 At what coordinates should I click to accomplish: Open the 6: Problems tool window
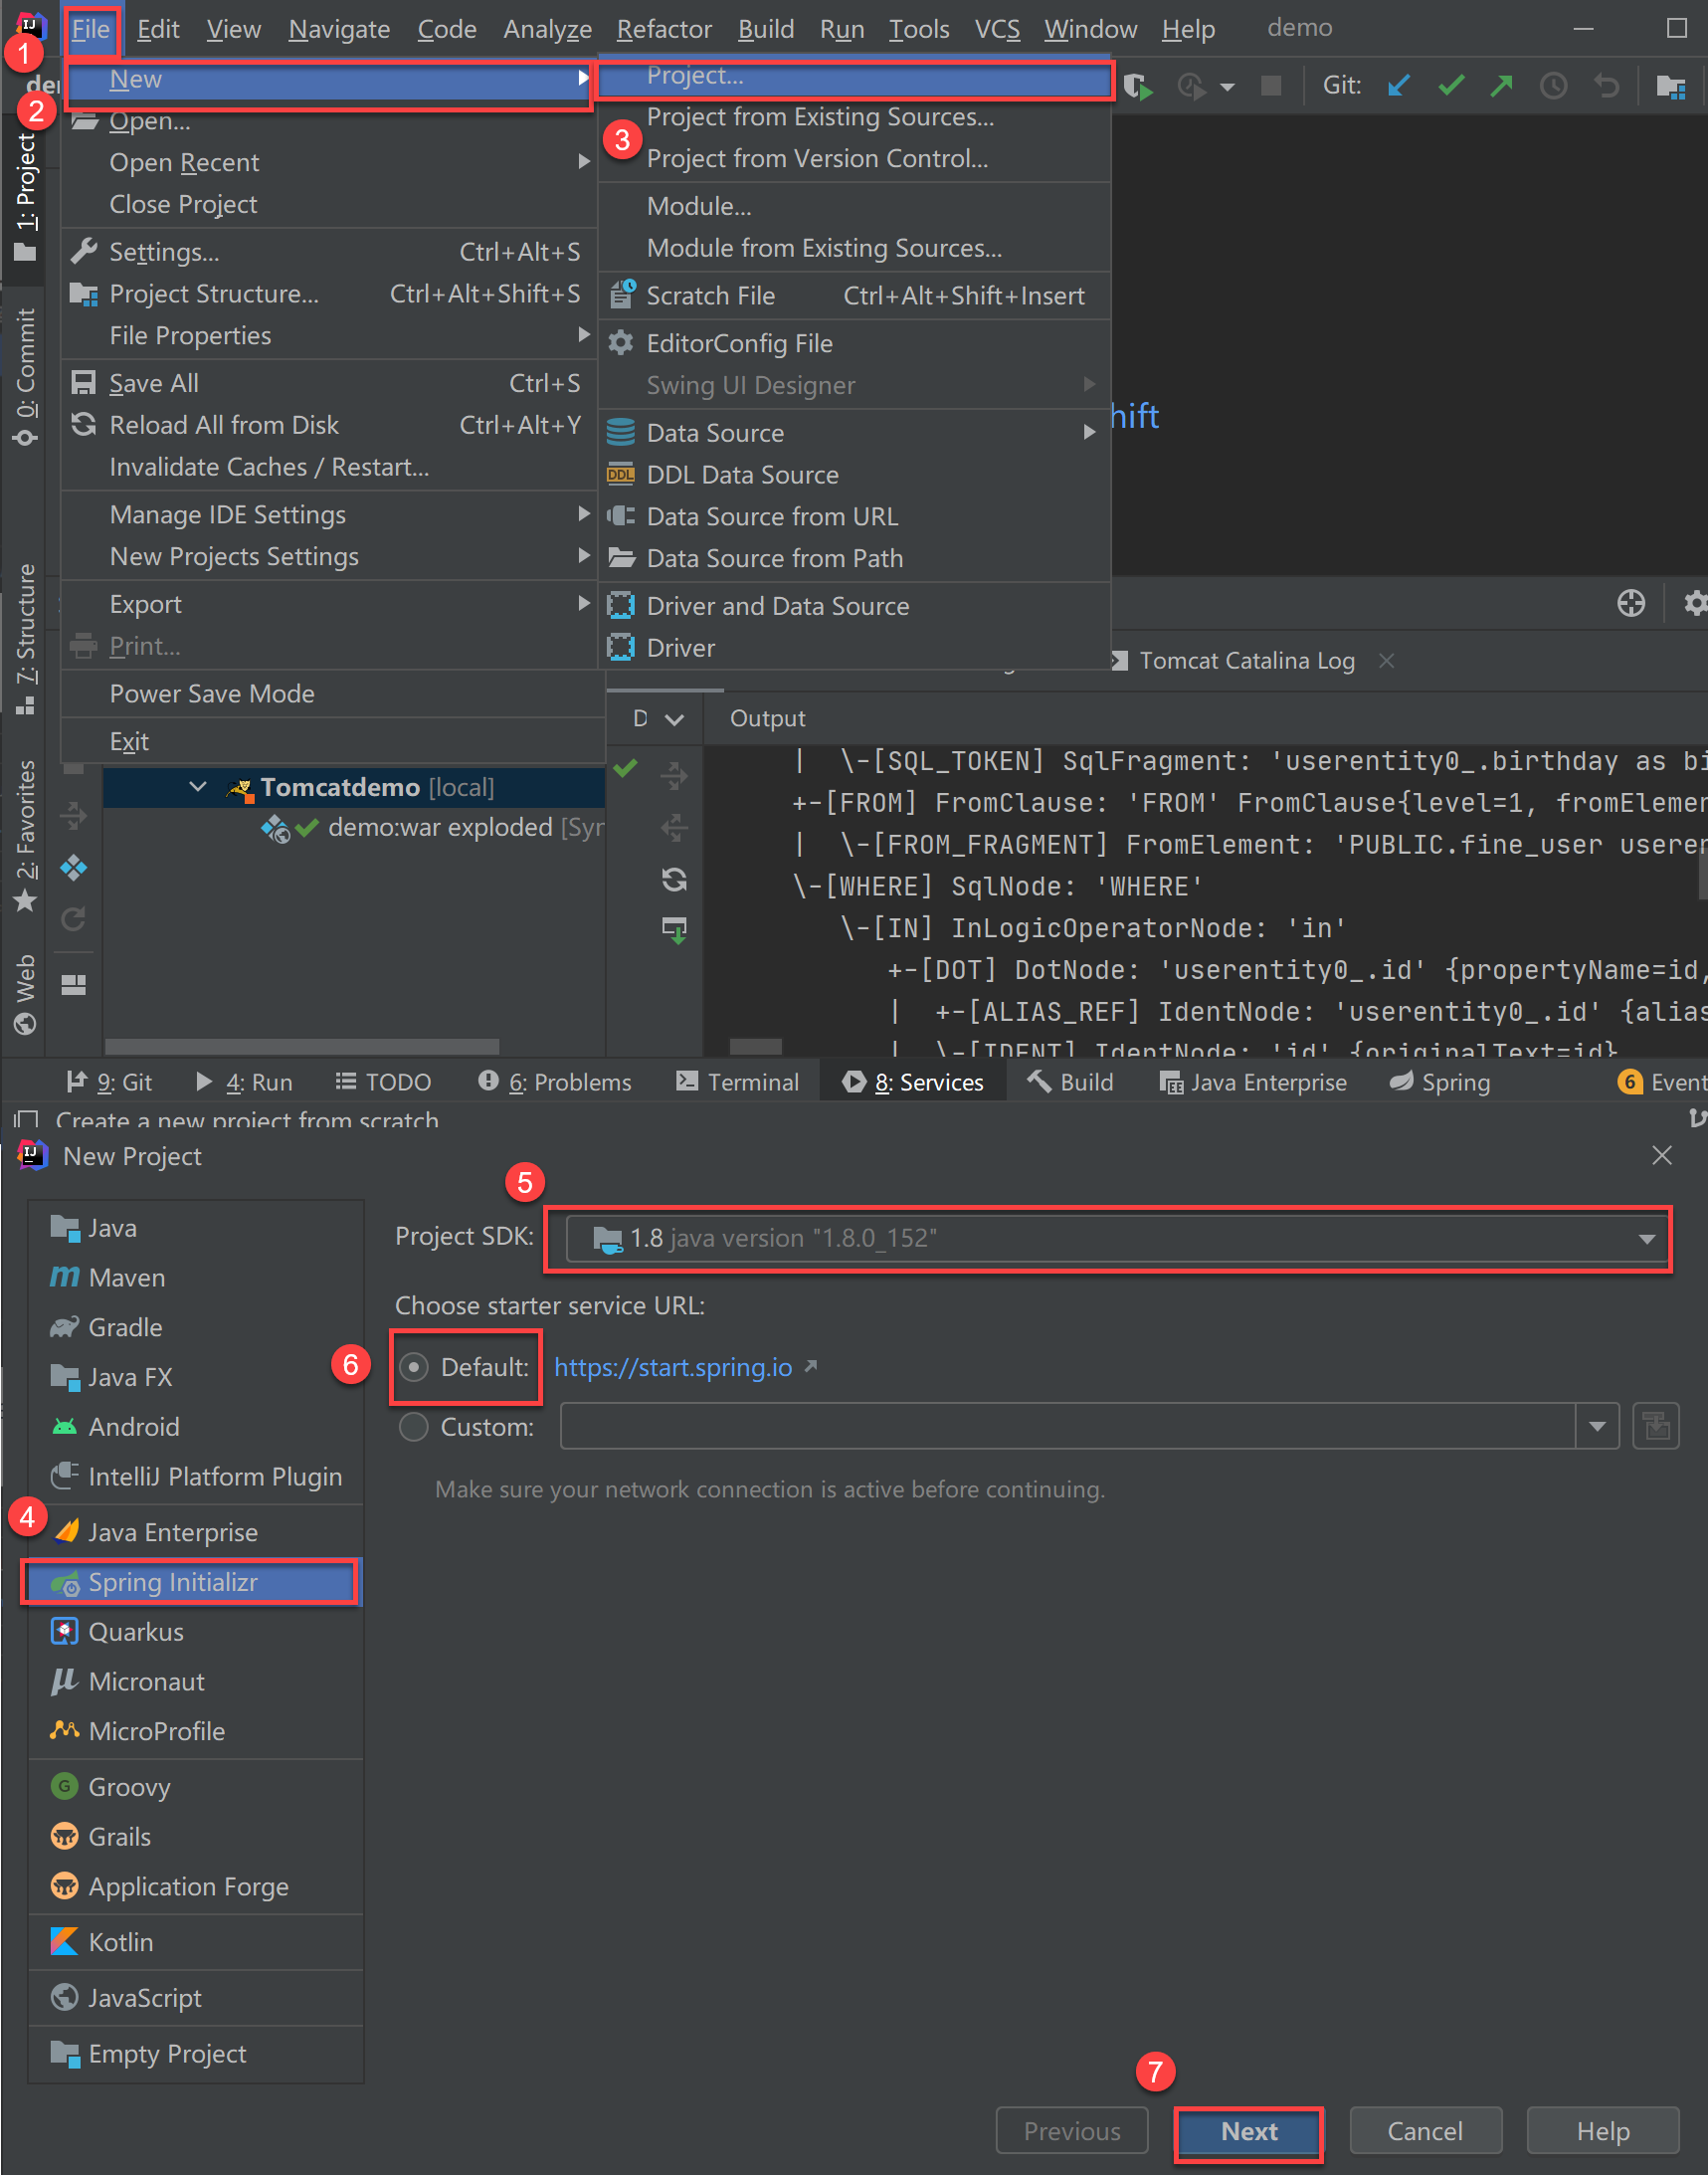click(555, 1082)
